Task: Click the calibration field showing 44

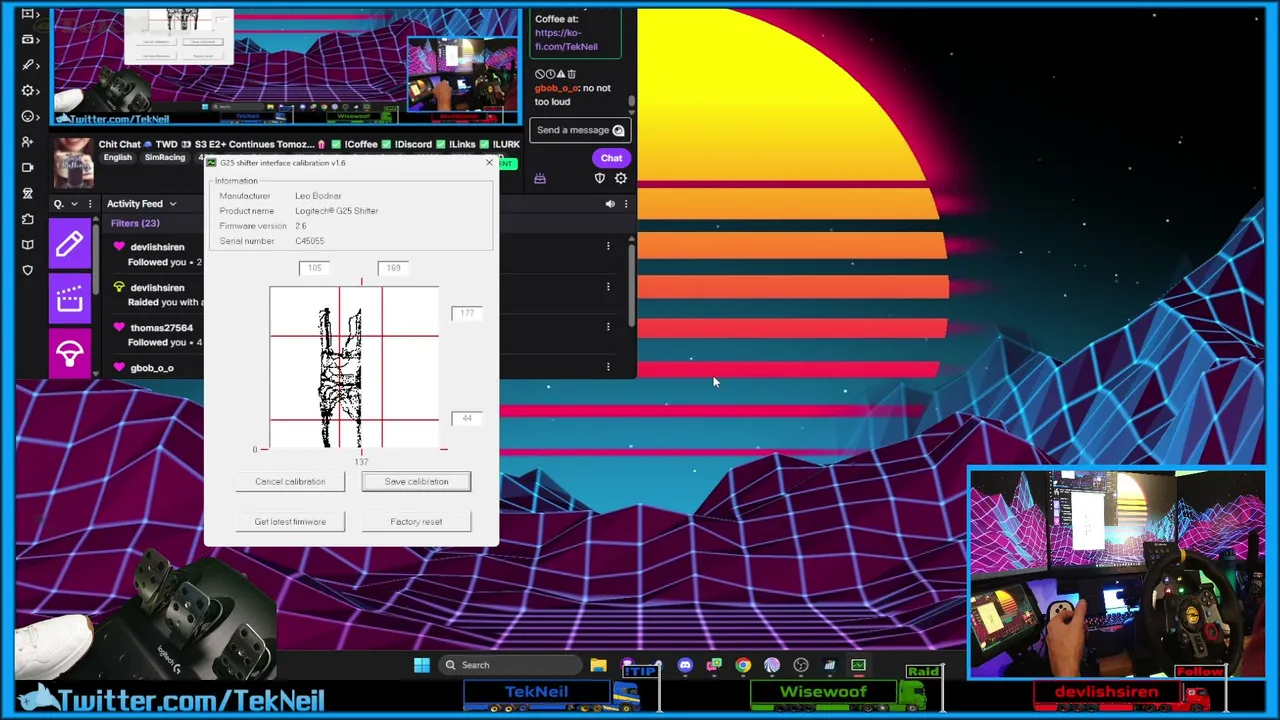Action: (x=466, y=418)
